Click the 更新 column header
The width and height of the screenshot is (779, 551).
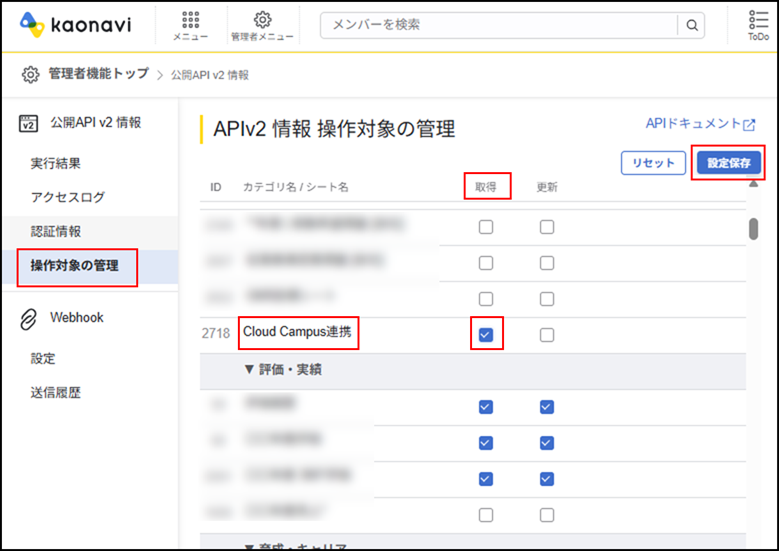(x=547, y=187)
